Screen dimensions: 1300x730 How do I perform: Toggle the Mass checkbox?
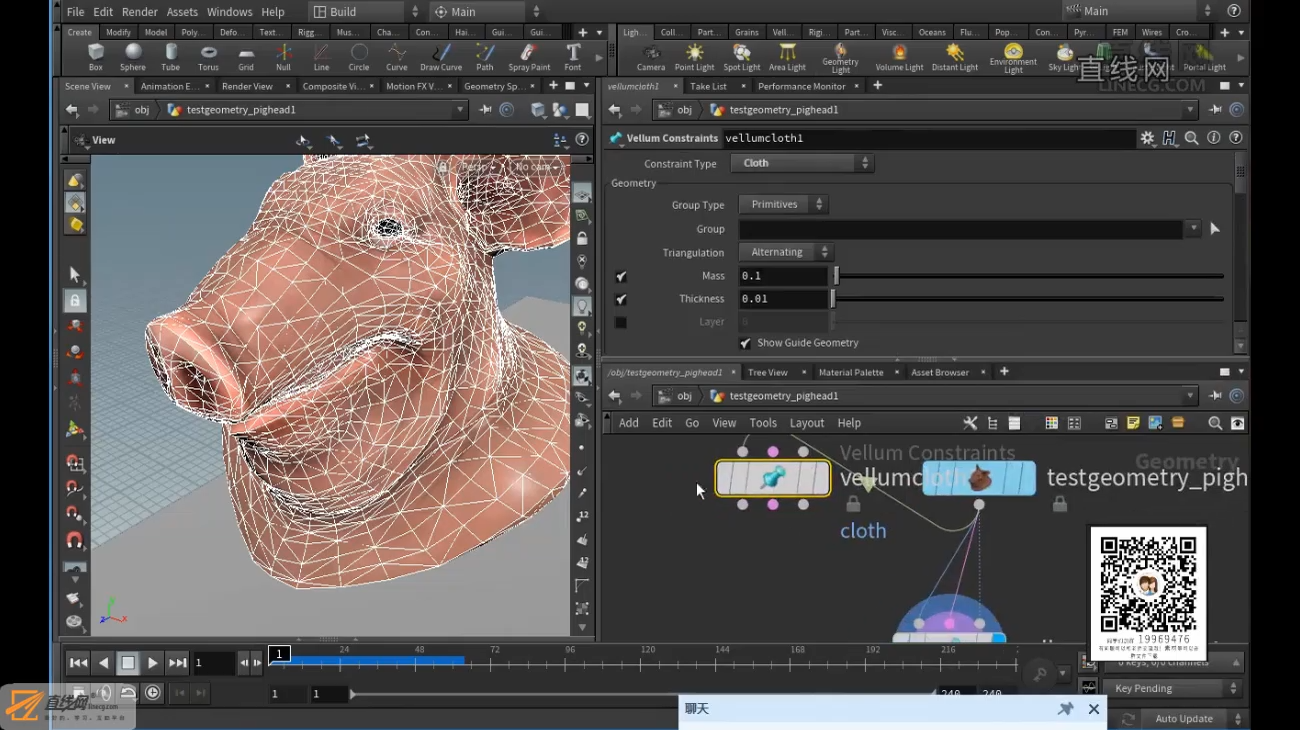[621, 276]
